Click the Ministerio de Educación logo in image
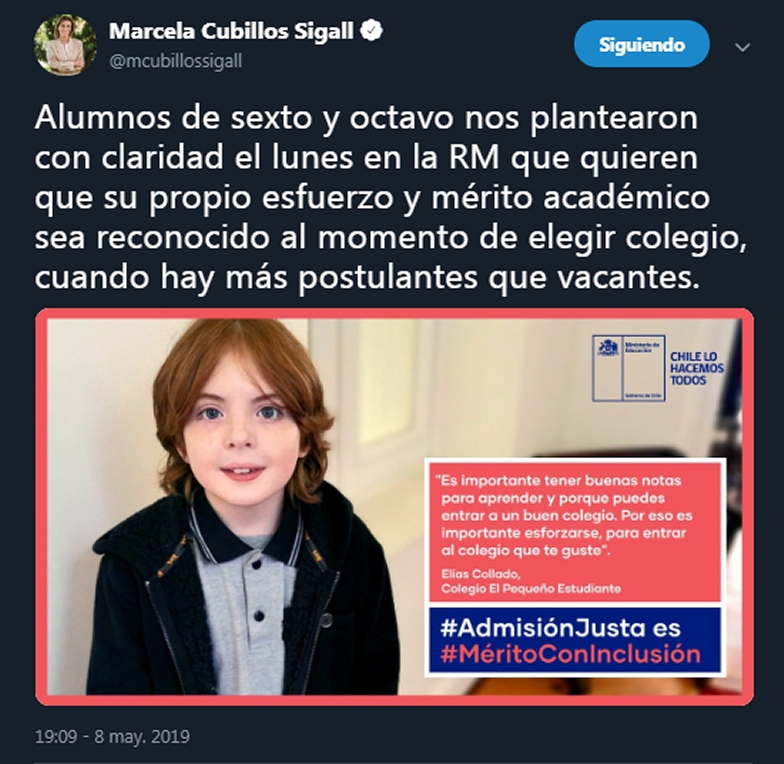The image size is (784, 764). coord(628,368)
